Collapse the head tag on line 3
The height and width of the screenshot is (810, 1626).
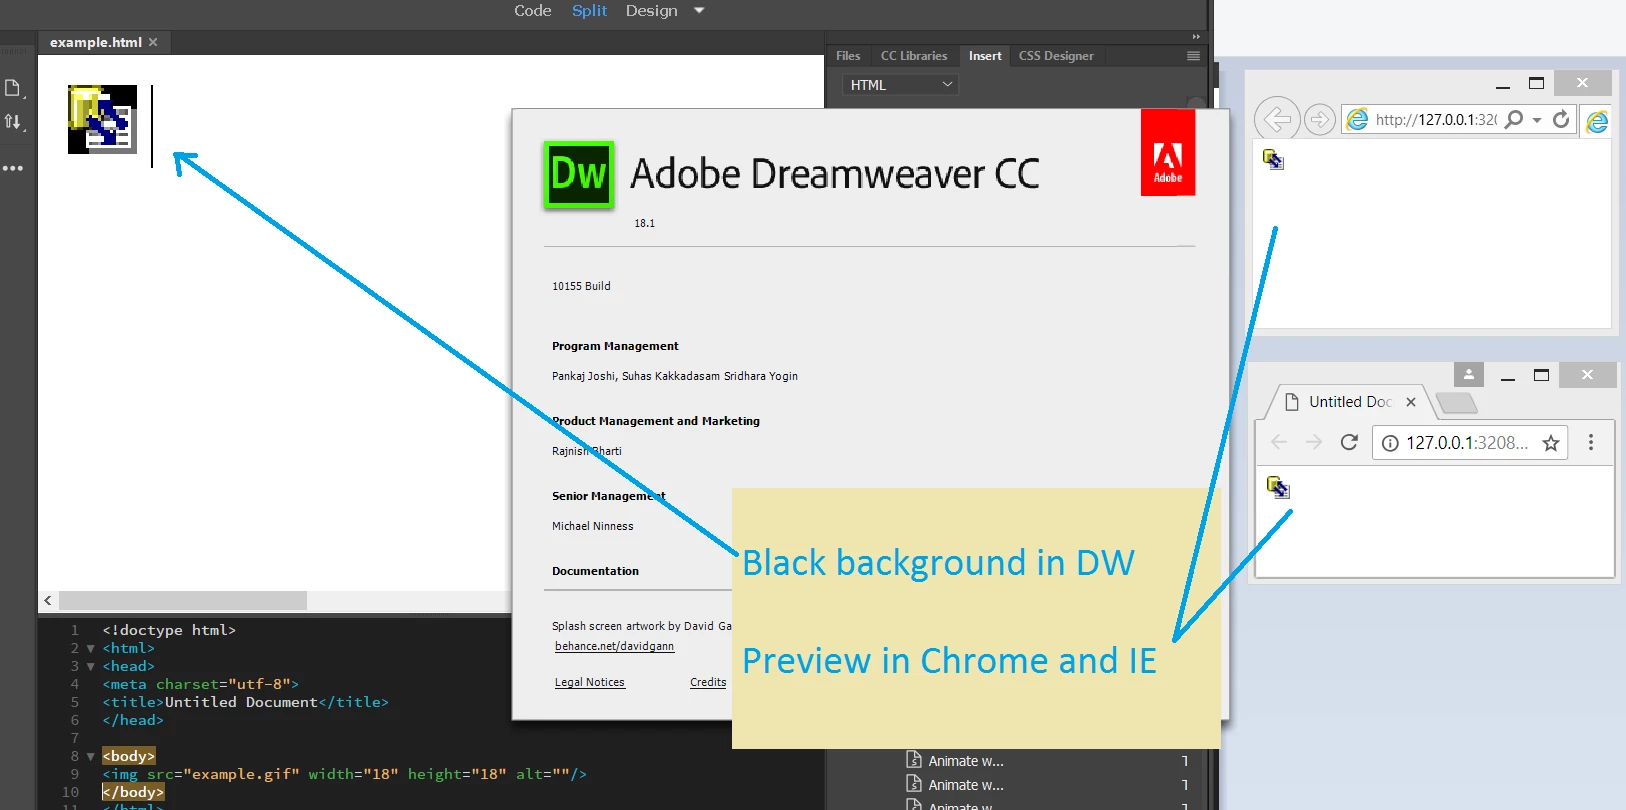click(x=91, y=666)
